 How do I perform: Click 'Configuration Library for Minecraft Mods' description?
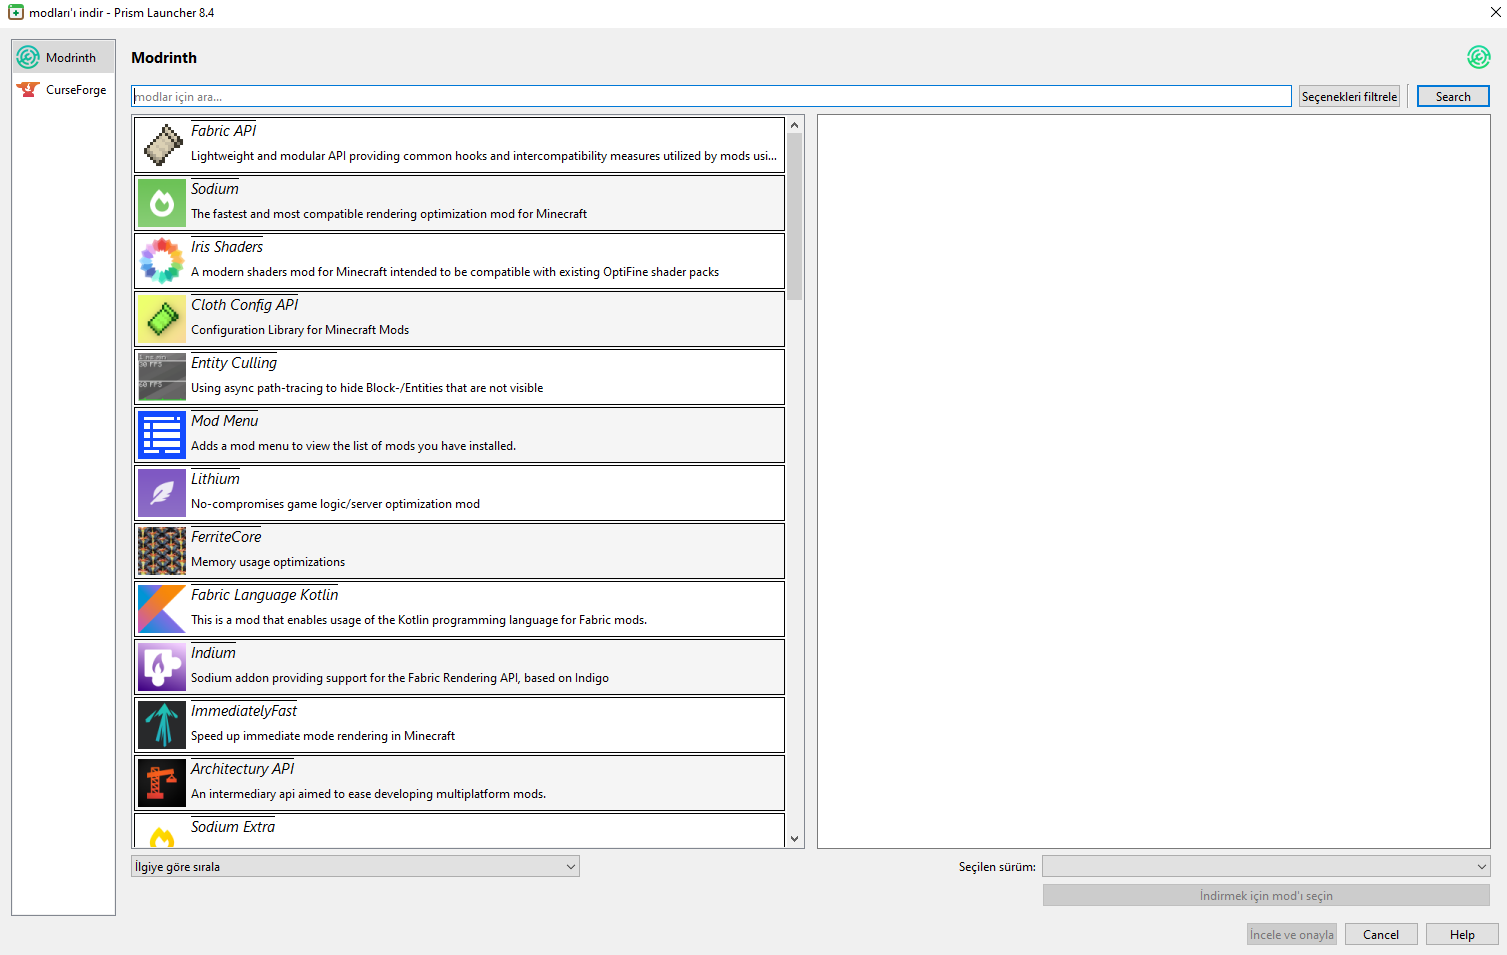coord(300,330)
